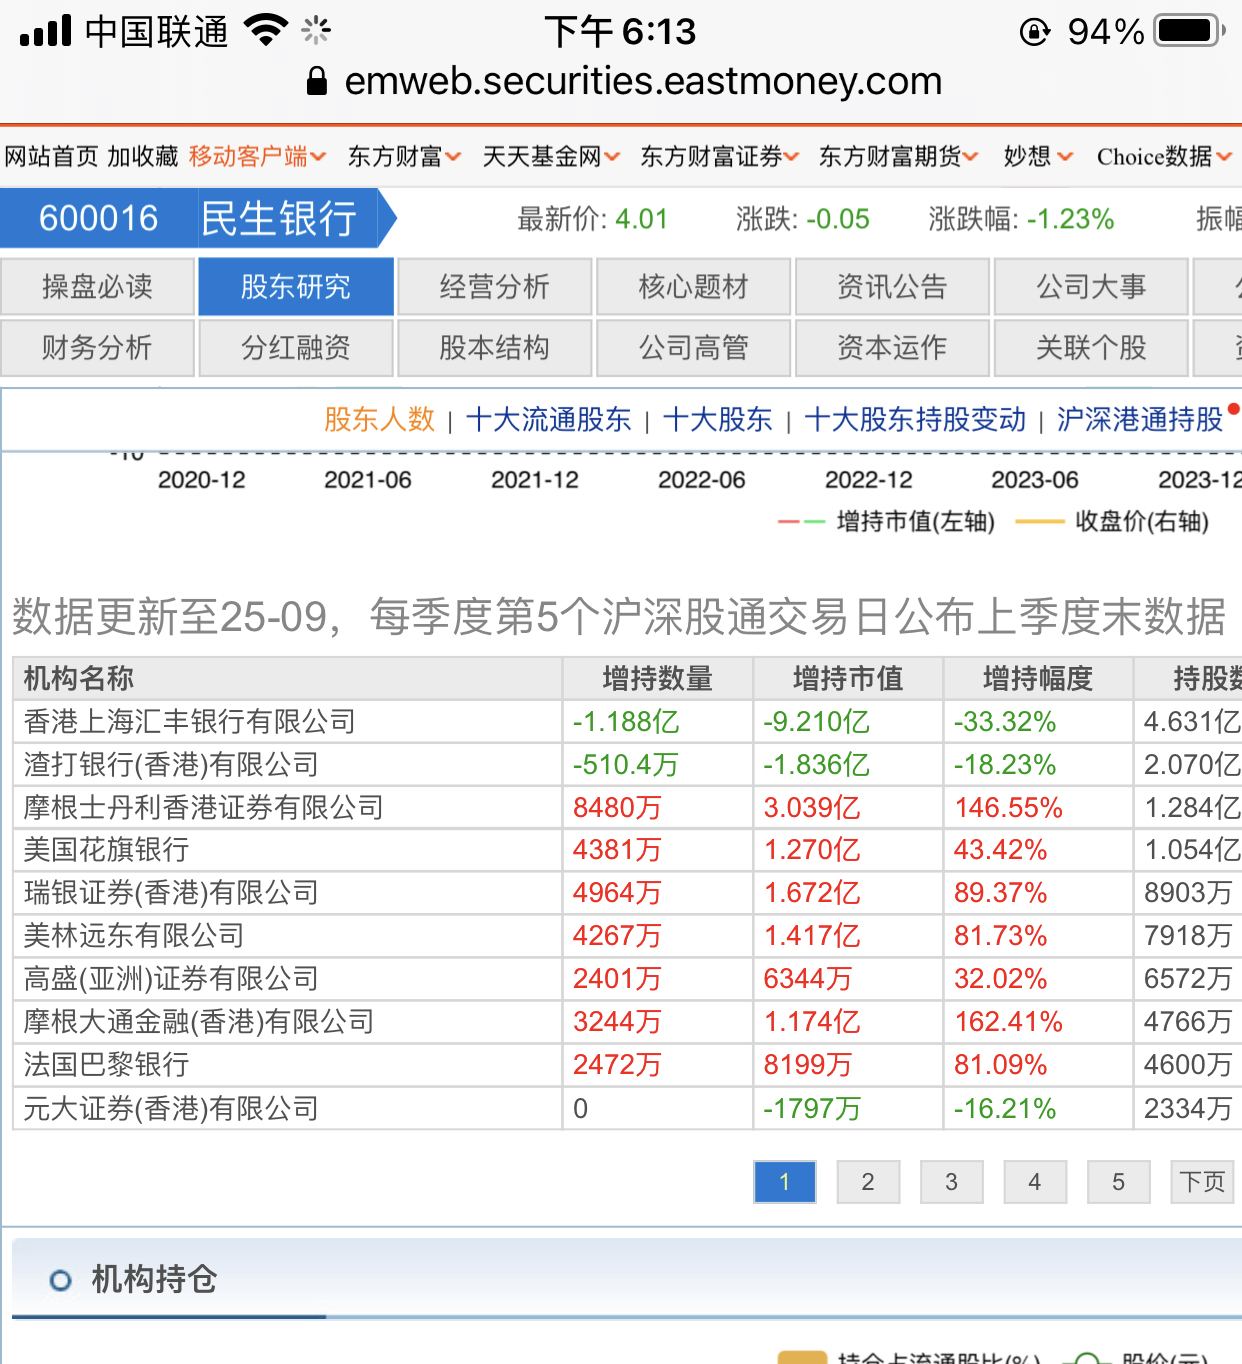Select the 香港上海汇丰银行有限公司 row
Screen dimensions: 1242x1364
pos(190,722)
